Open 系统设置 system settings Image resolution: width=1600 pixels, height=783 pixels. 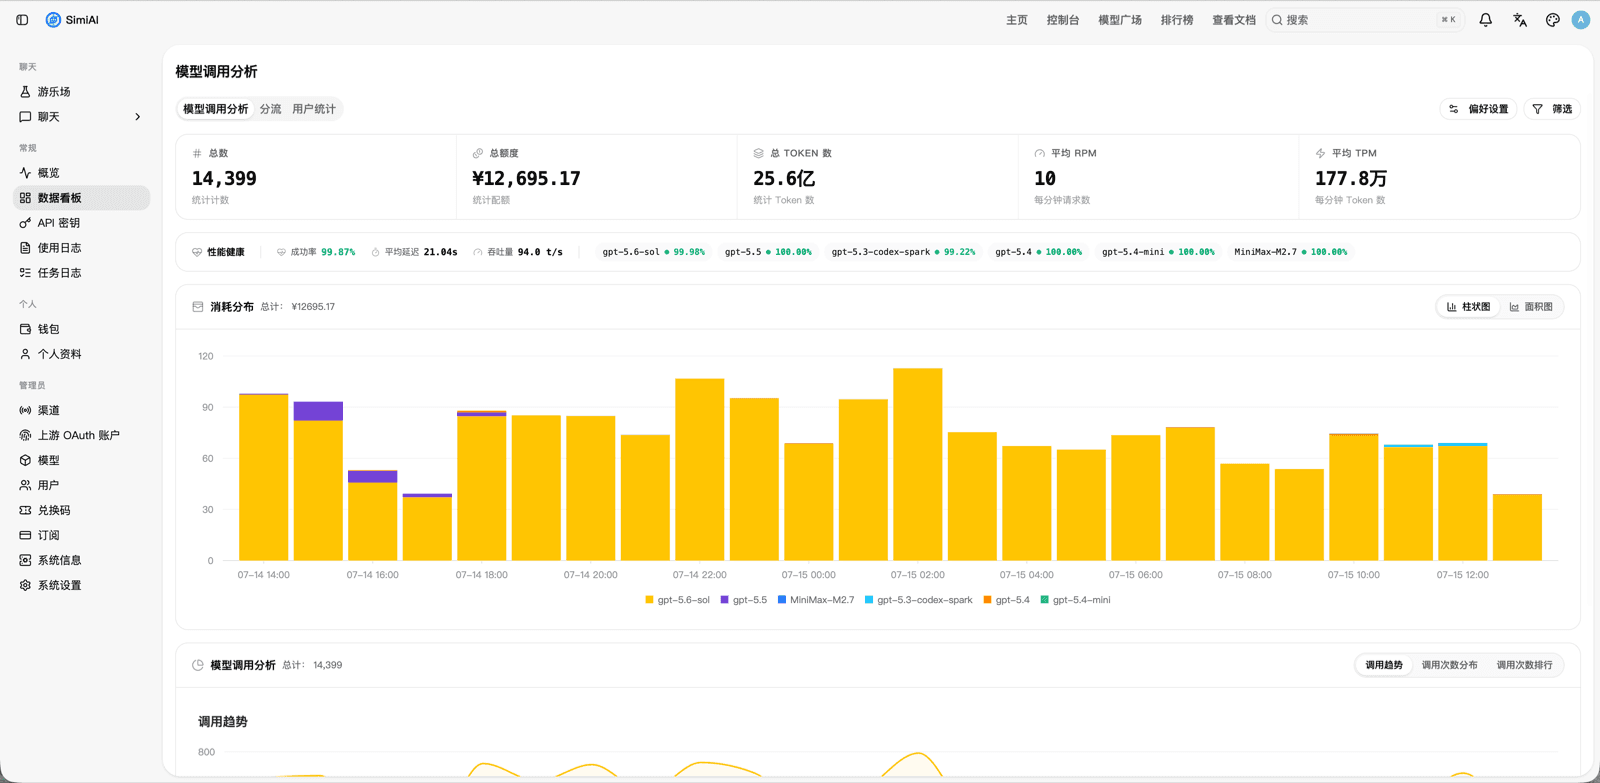tap(82, 585)
